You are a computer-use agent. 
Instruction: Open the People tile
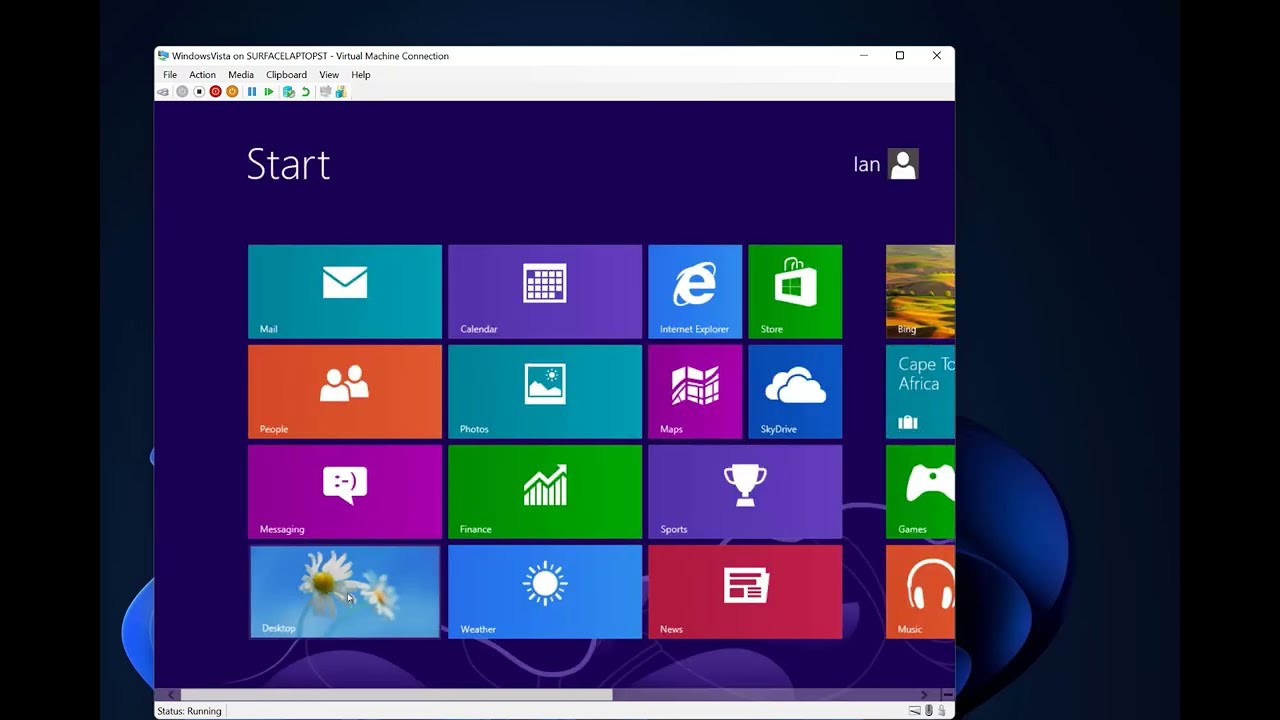point(345,391)
